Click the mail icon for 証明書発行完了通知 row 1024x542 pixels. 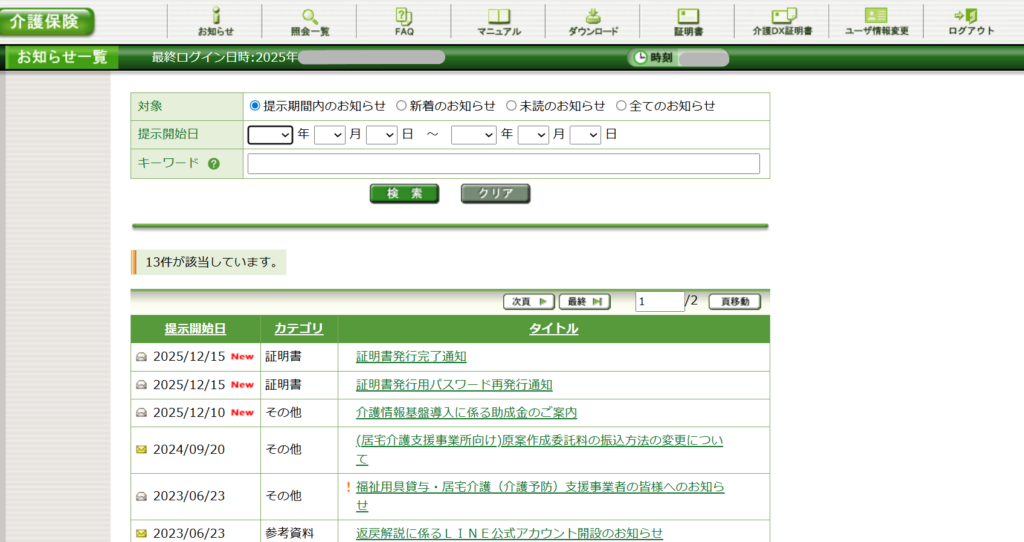[141, 357]
